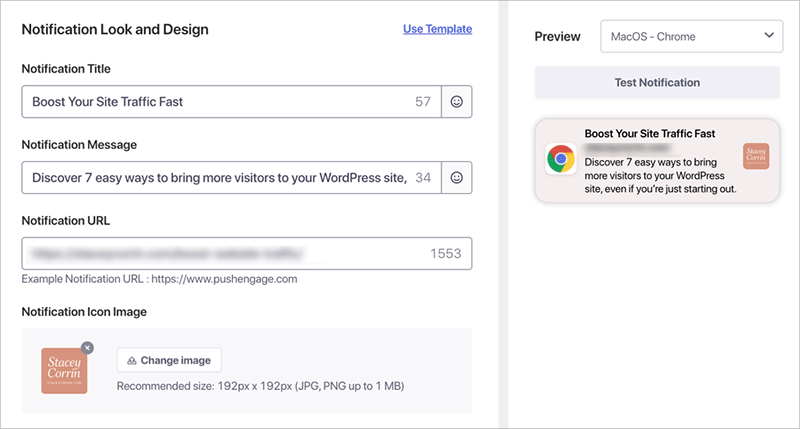Send a Test Notification
This screenshot has width=800, height=429.
[x=656, y=82]
